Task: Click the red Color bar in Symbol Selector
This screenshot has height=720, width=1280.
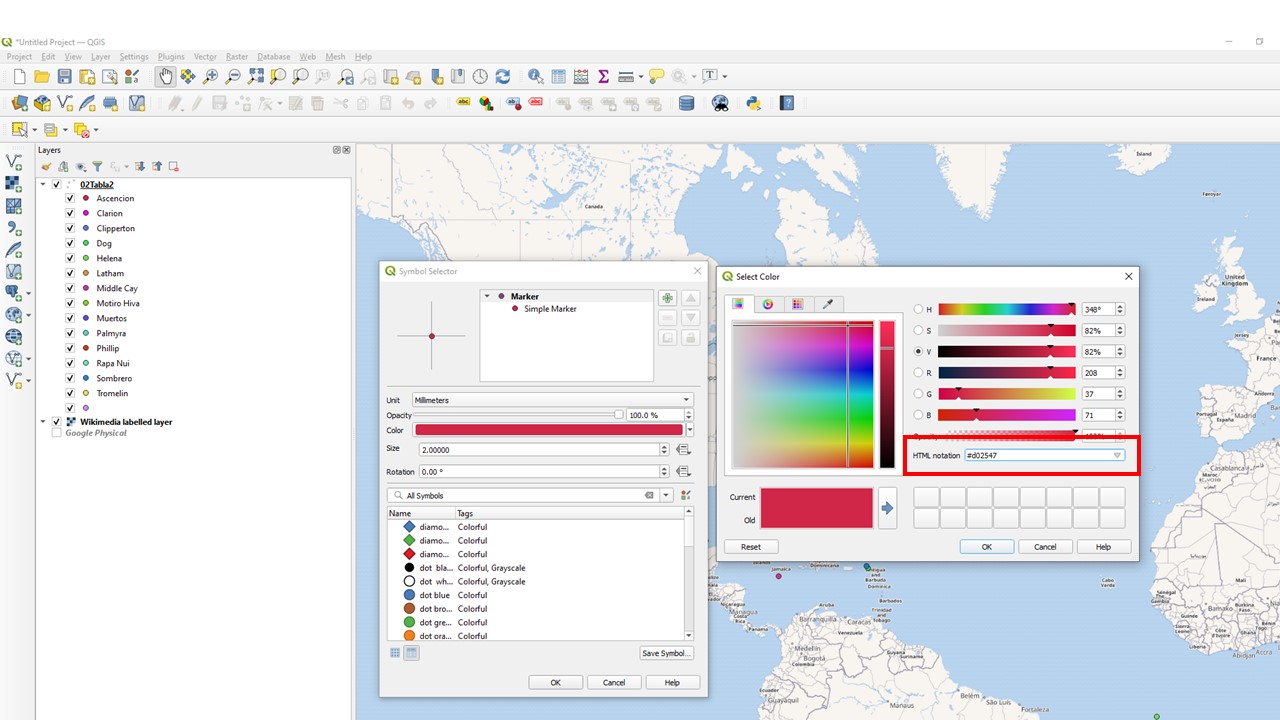Action: pyautogui.click(x=548, y=430)
